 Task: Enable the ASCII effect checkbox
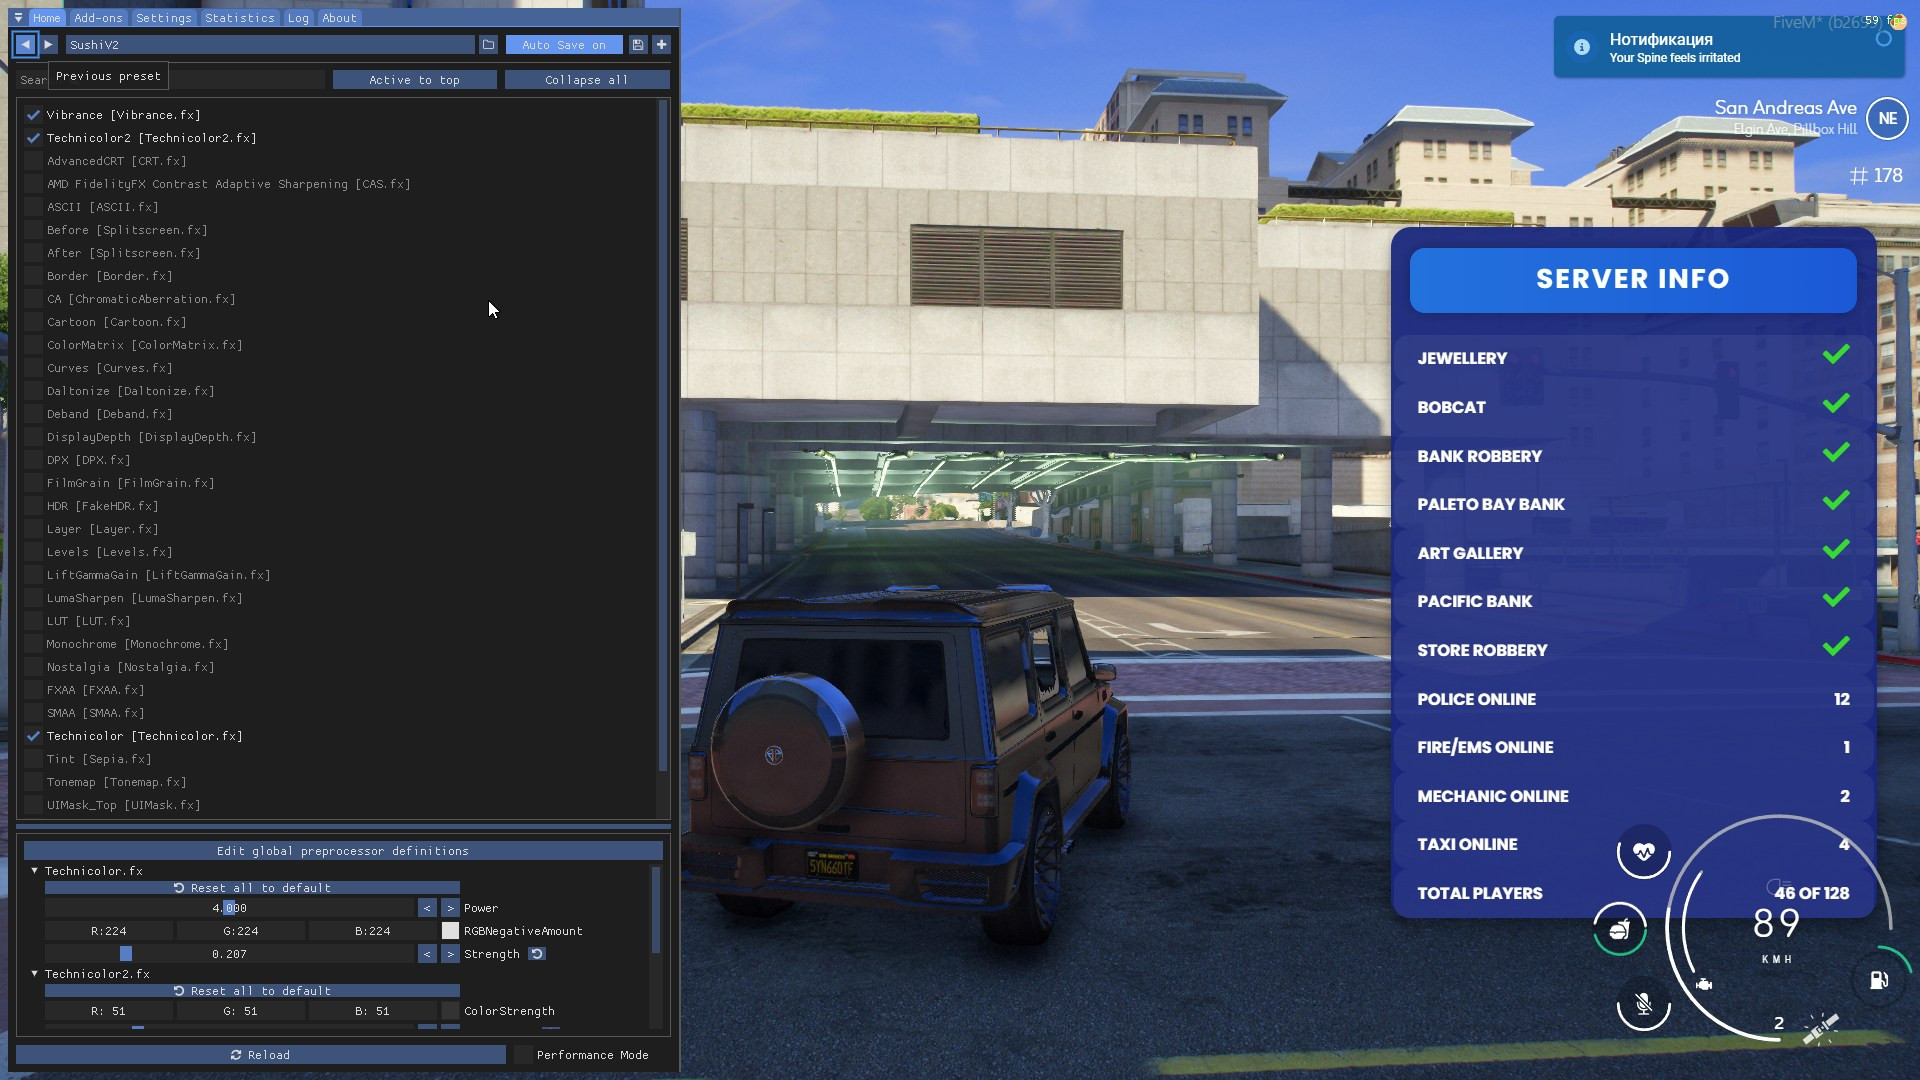point(33,207)
